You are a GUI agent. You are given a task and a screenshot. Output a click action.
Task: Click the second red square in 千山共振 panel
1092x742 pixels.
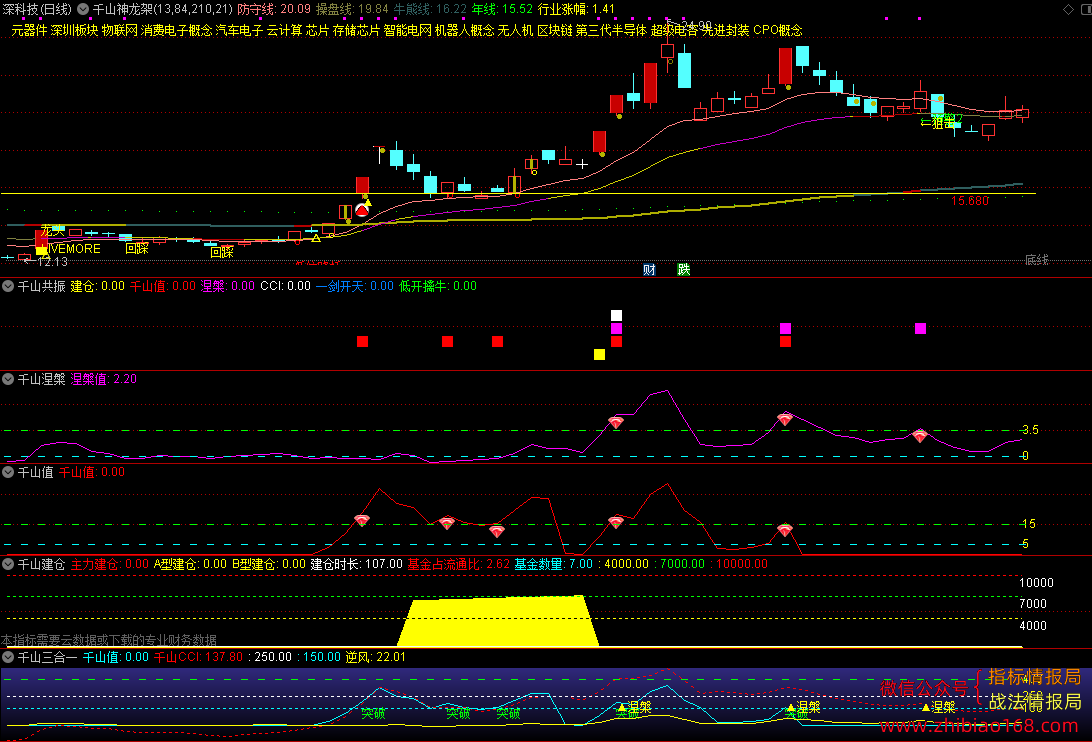447,341
